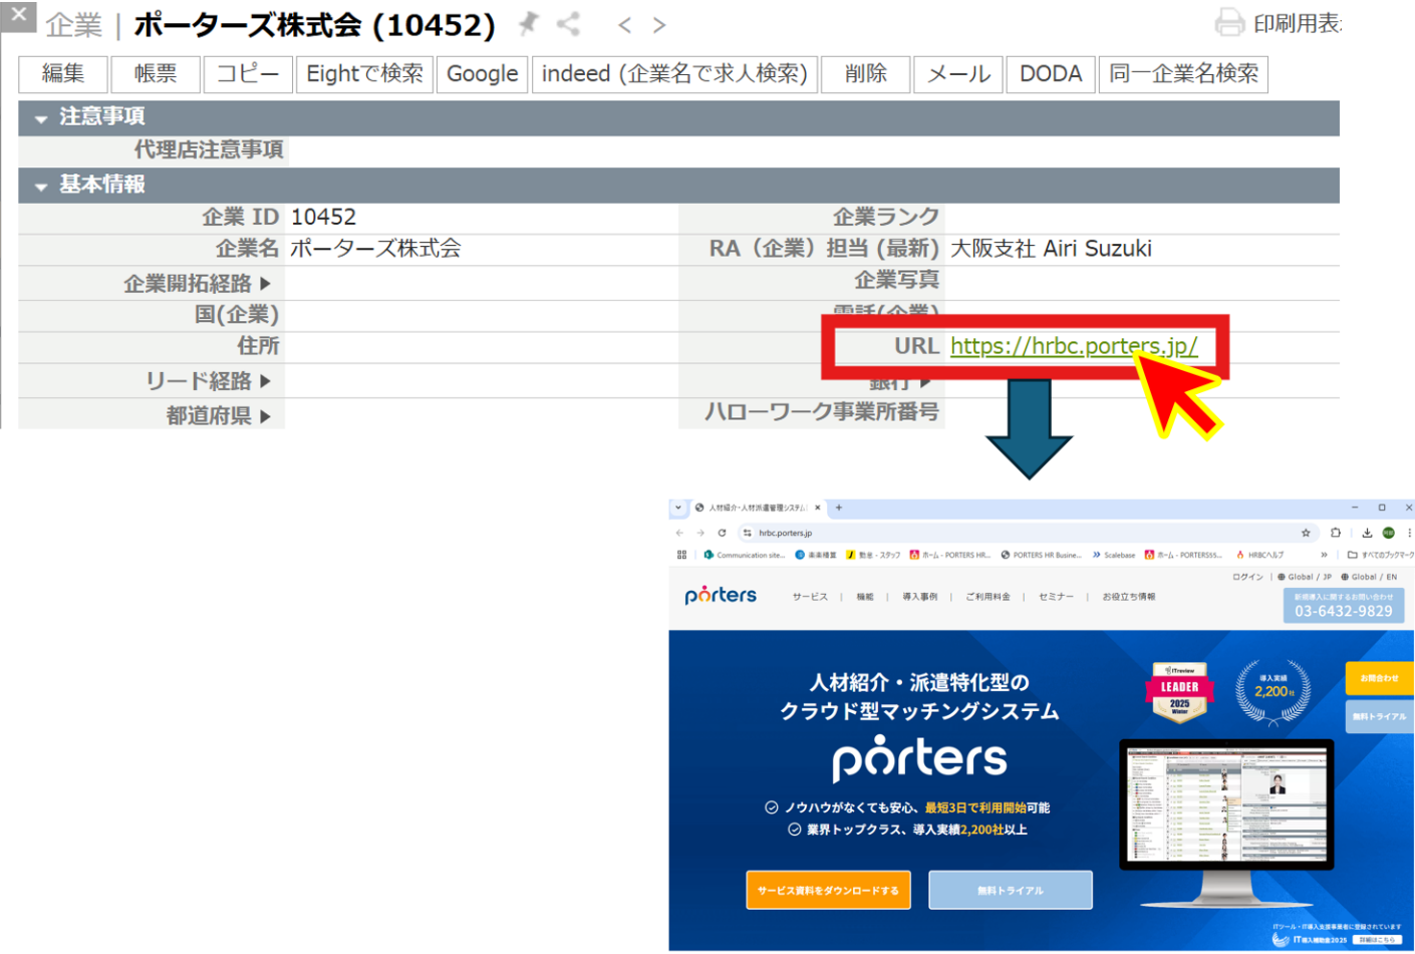Image resolution: width=1415 pixels, height=954 pixels.
Task: Open the PORTERS HR Busine... bookmark
Action: 1040,555
